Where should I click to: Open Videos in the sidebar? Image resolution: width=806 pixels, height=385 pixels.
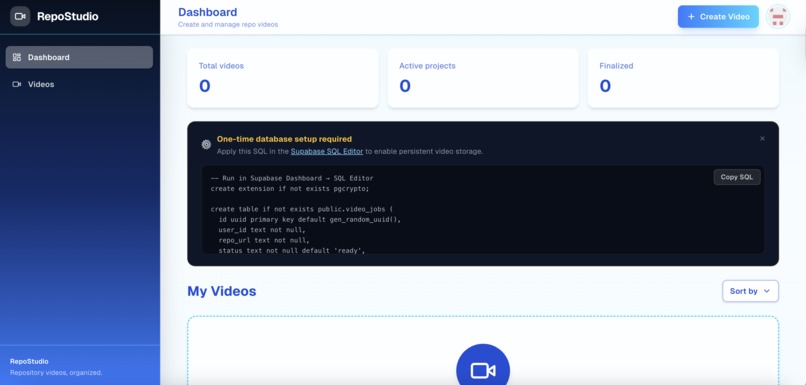pyautogui.click(x=79, y=84)
